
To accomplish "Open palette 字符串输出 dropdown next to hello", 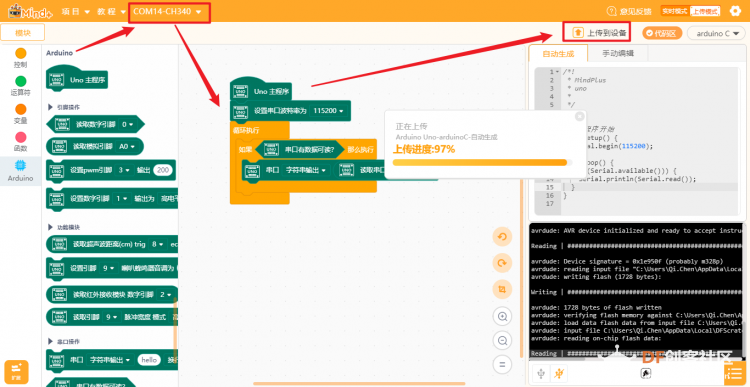I will [x=110, y=360].
